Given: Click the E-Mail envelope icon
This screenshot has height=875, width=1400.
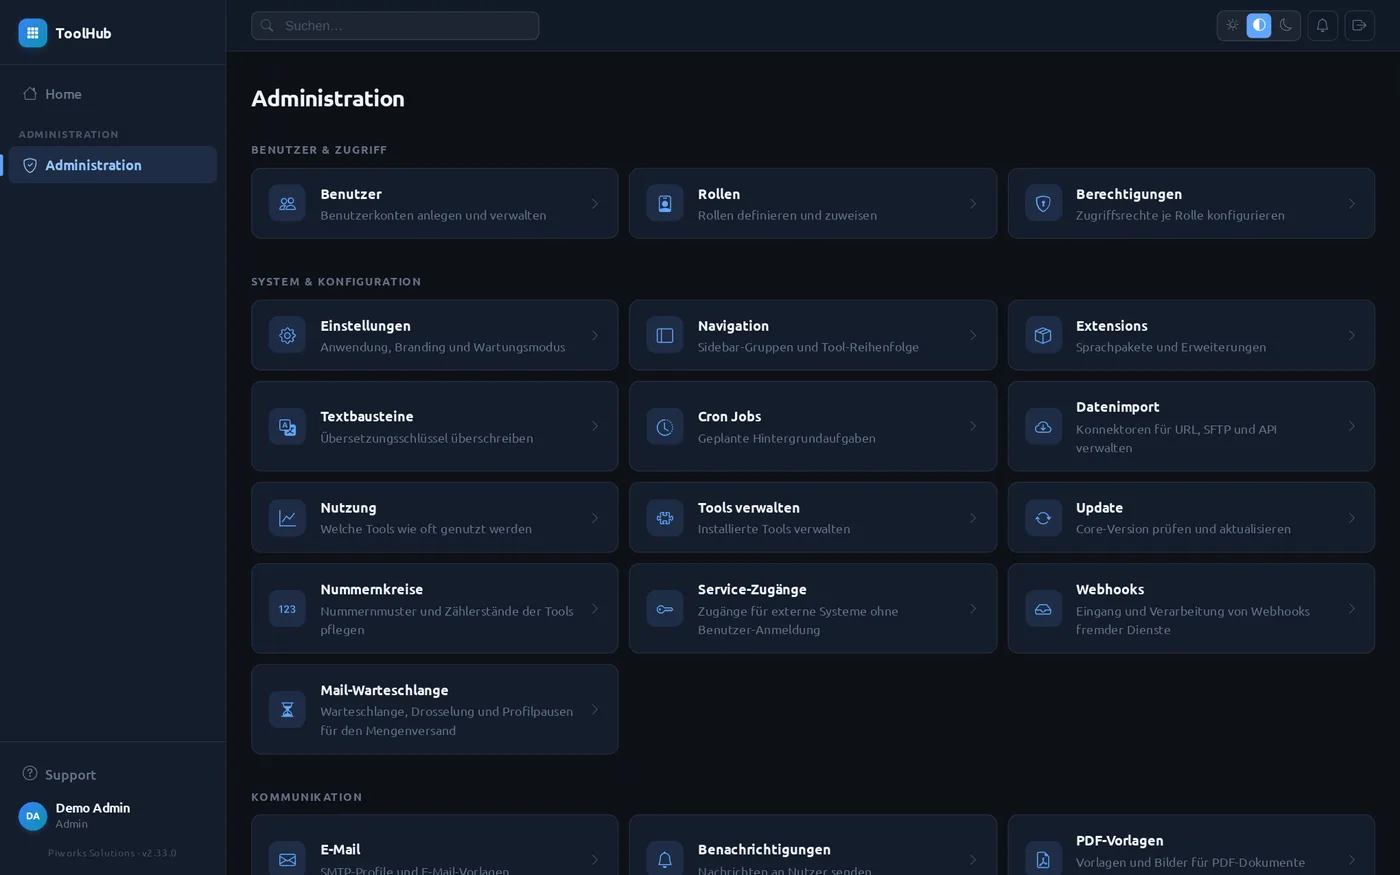Looking at the screenshot, I should coord(287,859).
